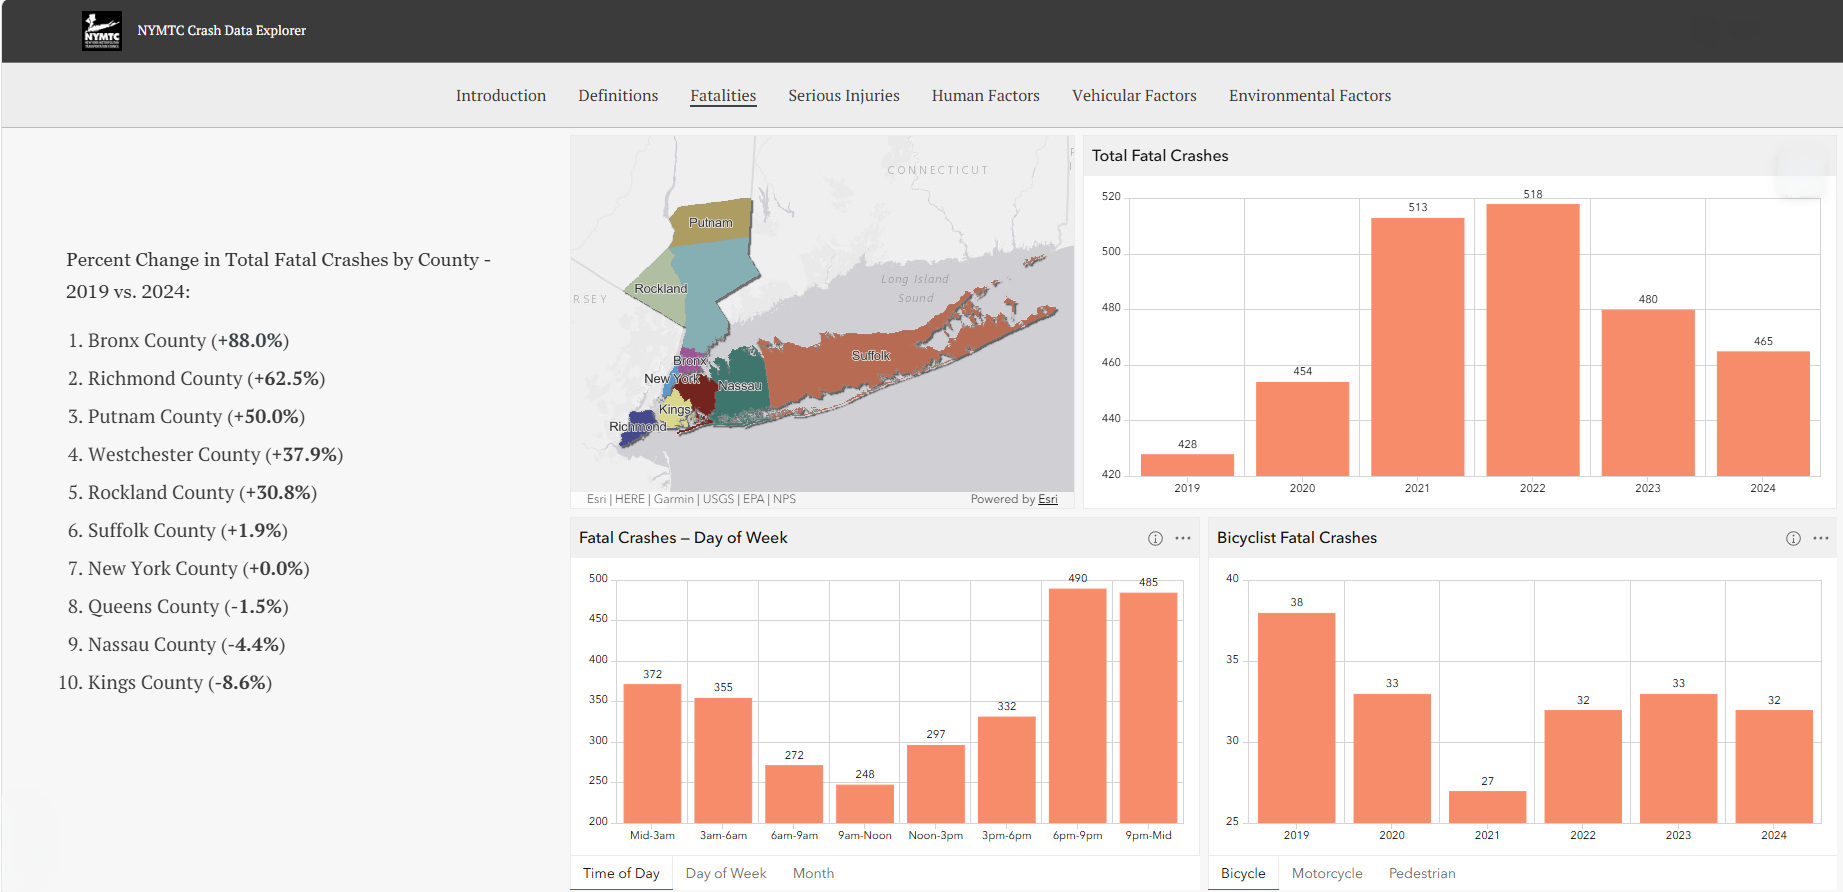Click the NYMTC Crash Data Explorer title
This screenshot has height=892, width=1843.
(222, 31)
